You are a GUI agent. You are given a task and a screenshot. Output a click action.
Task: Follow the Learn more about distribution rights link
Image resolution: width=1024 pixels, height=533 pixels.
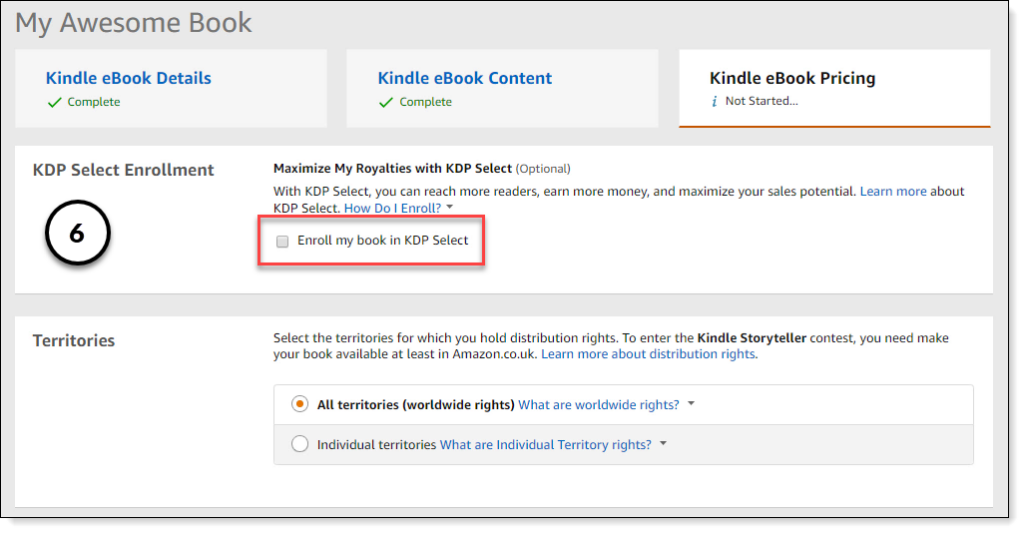point(648,354)
